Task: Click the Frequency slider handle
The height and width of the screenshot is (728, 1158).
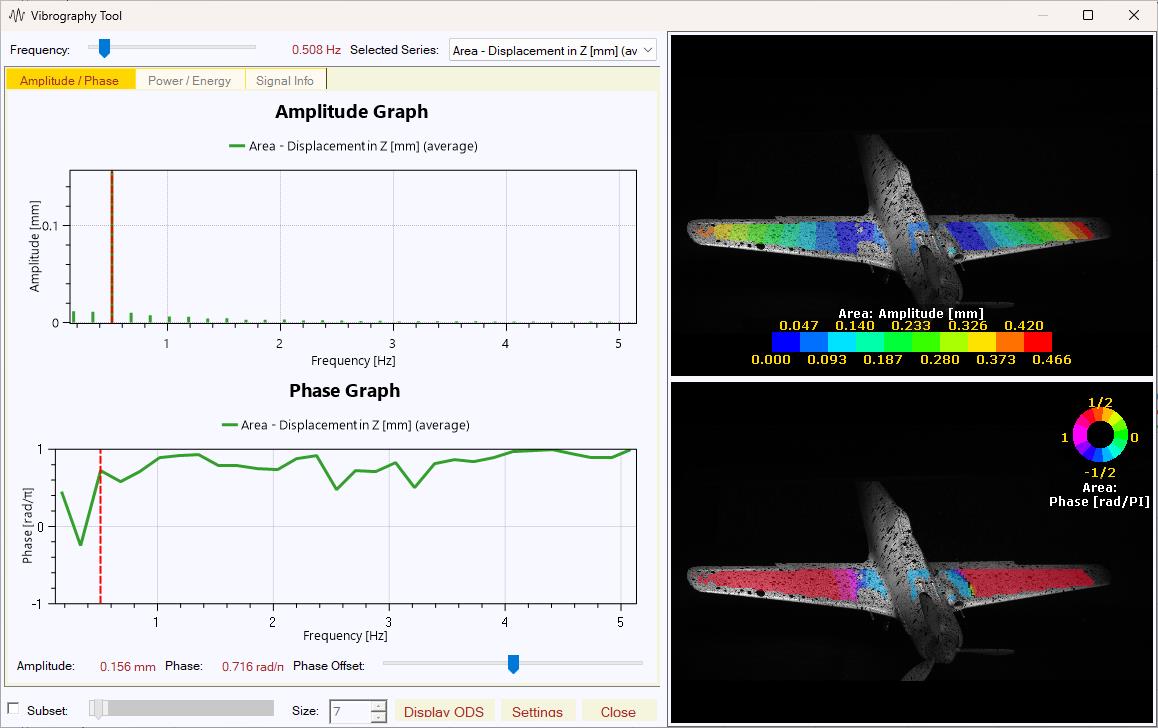Action: (104, 46)
